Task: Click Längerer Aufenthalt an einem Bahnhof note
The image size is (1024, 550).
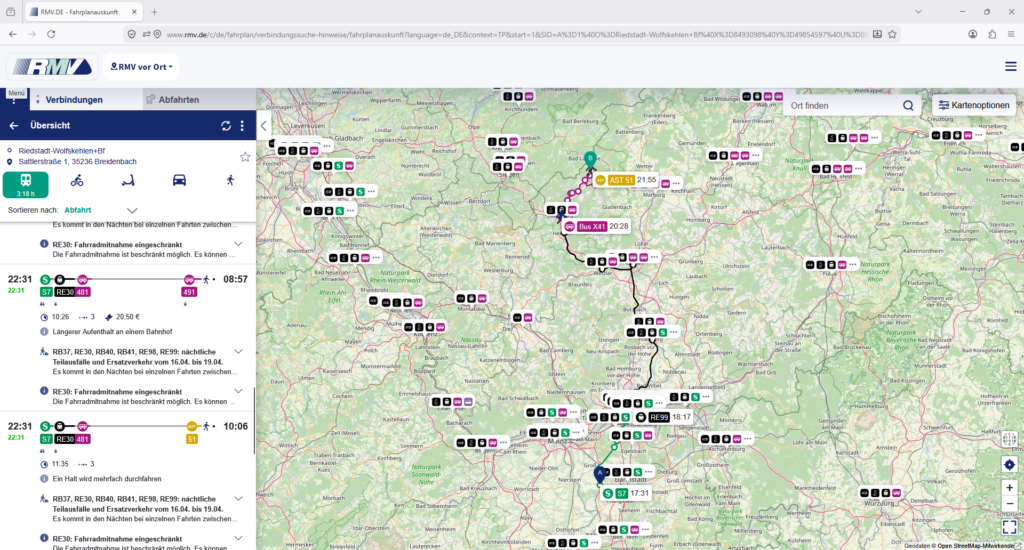Action: click(x=112, y=332)
